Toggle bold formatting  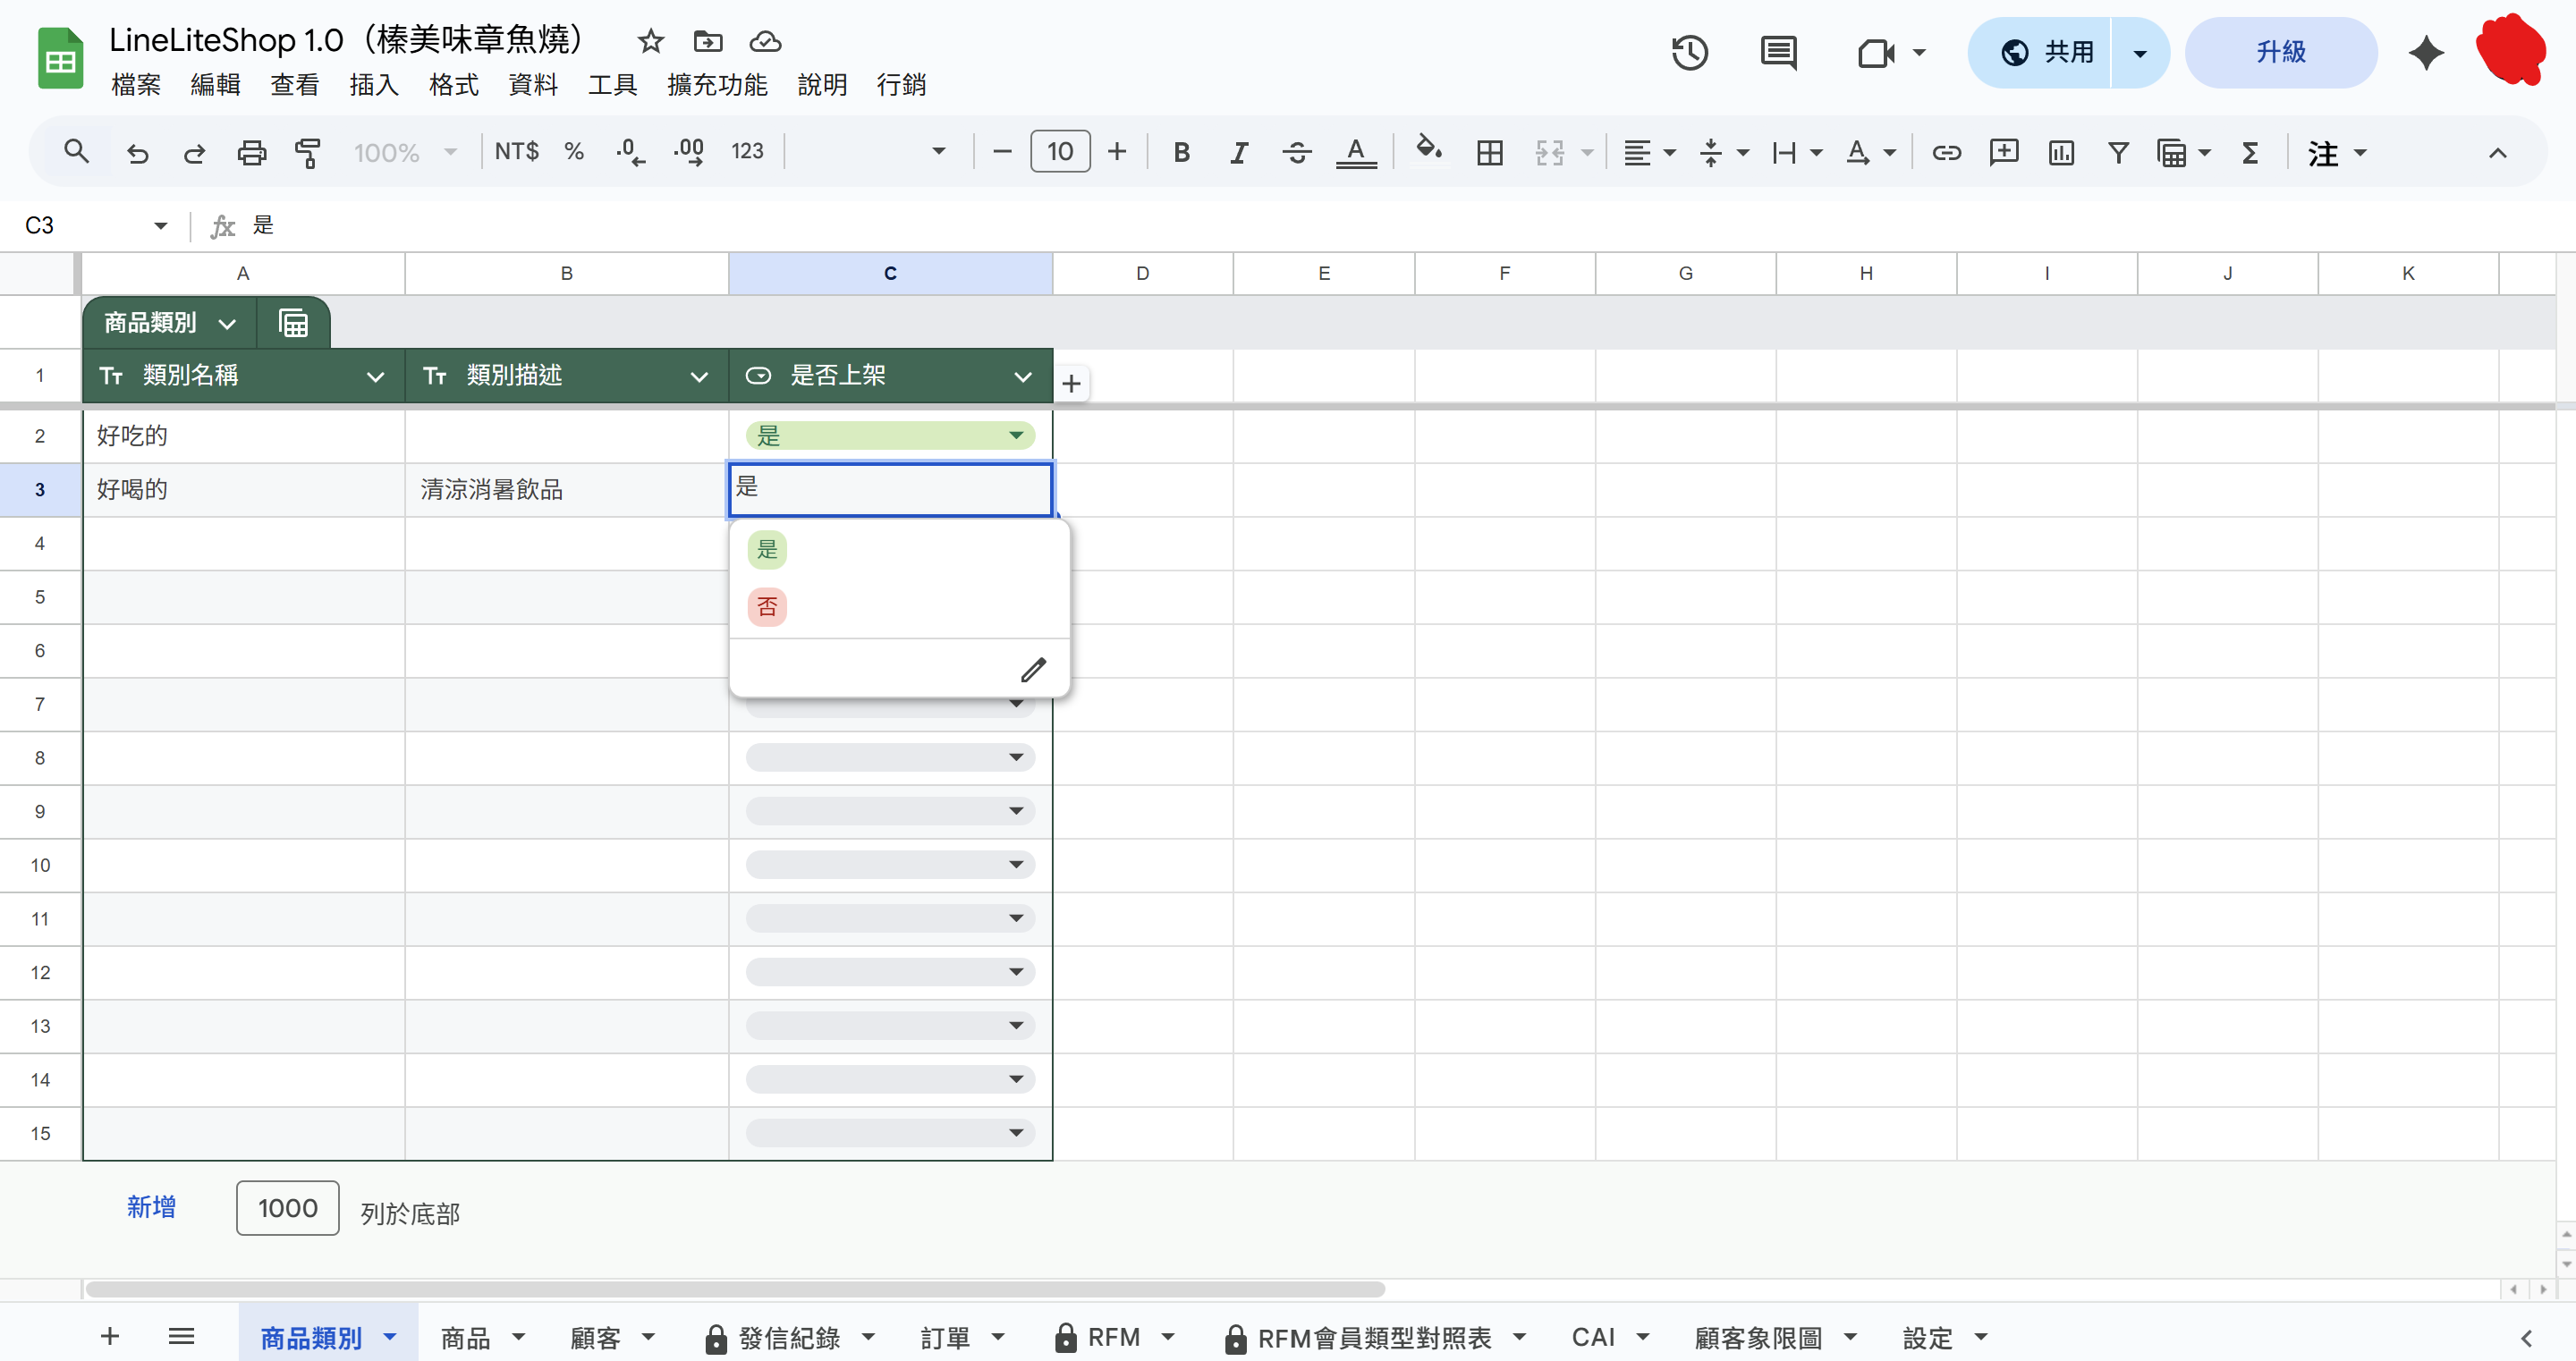(x=1181, y=152)
